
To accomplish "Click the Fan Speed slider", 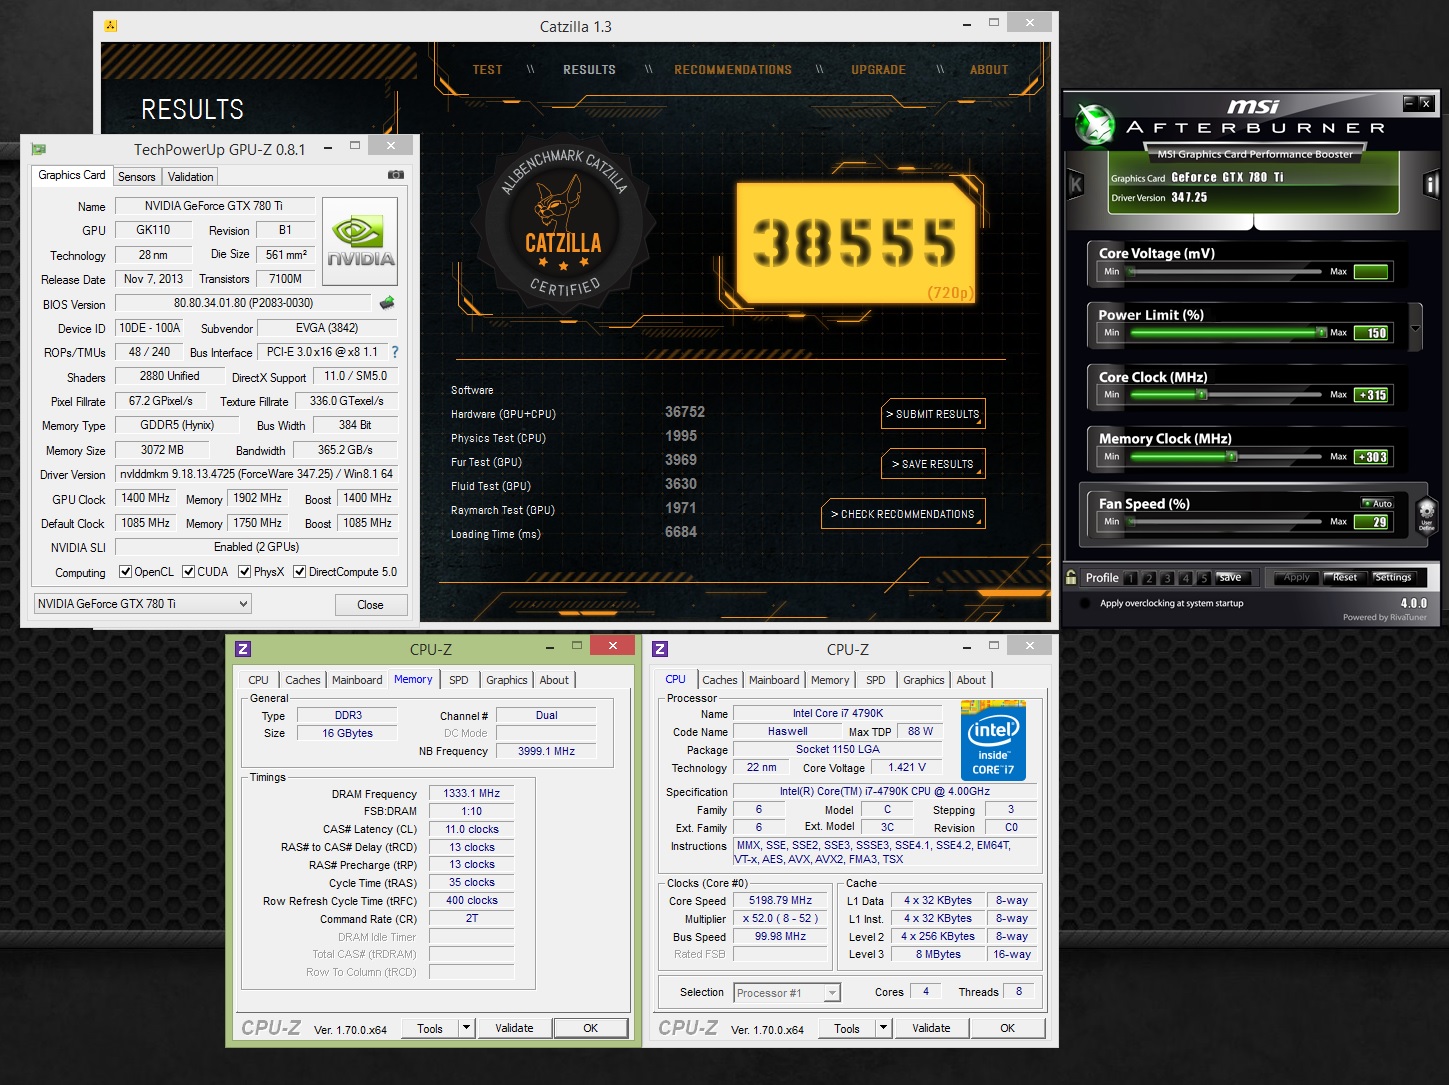I will click(x=1226, y=521).
